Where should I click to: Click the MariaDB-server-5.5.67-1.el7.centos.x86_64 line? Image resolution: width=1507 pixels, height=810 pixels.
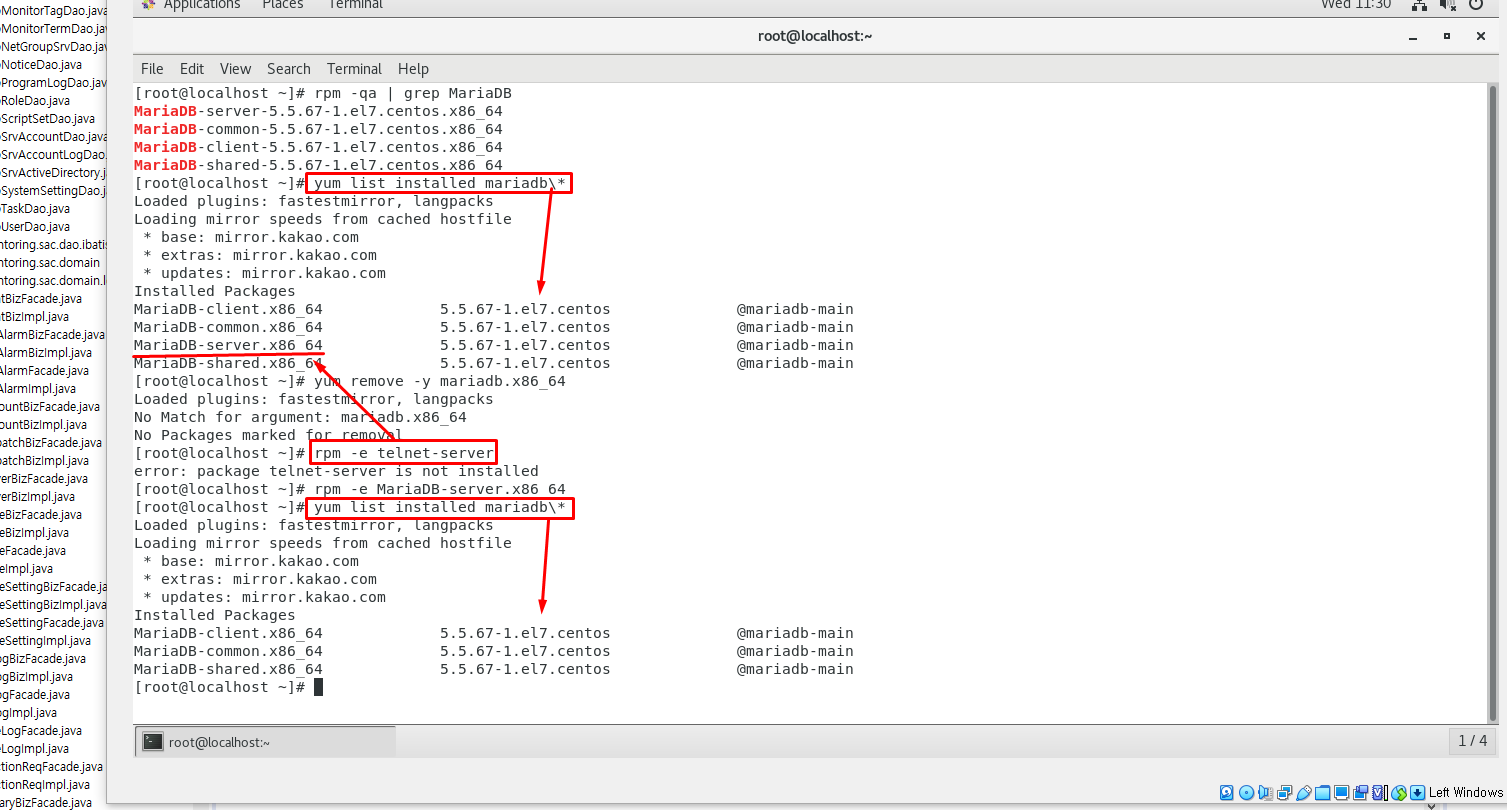point(318,111)
